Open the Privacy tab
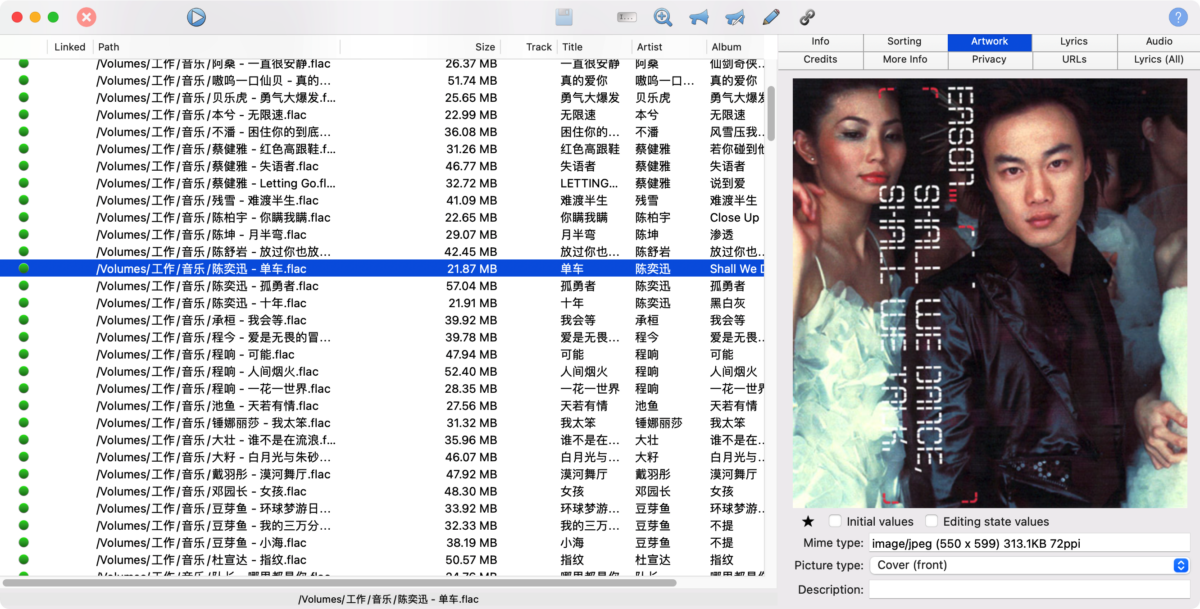 [x=989, y=59]
